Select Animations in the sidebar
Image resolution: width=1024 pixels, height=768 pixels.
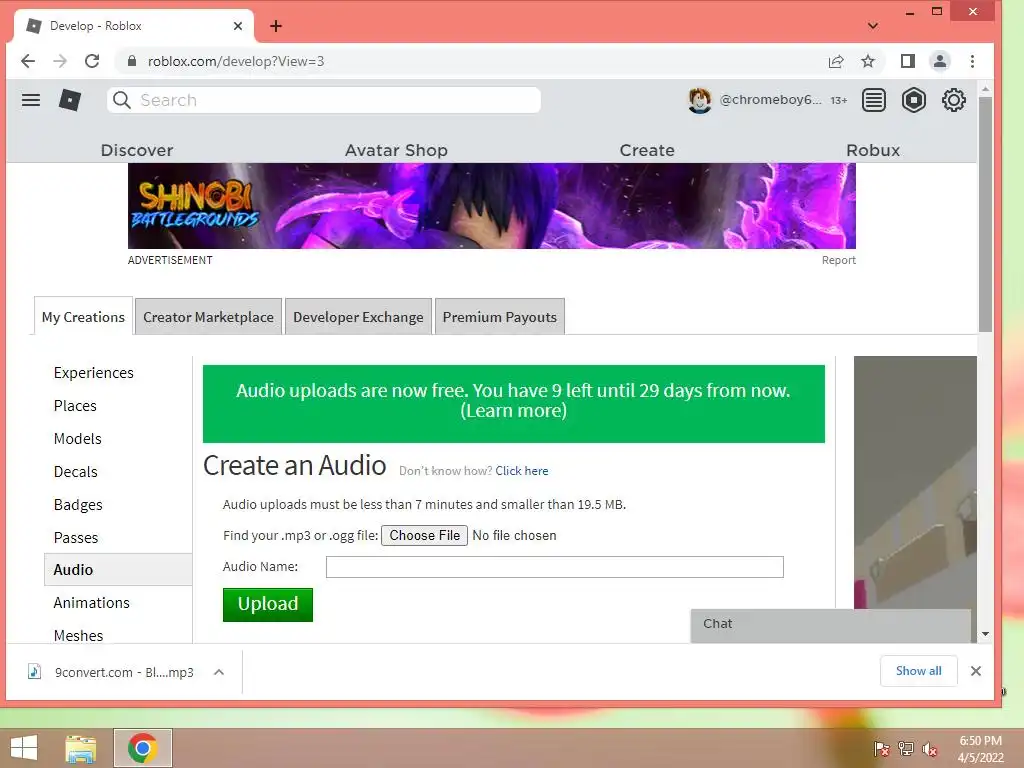click(91, 603)
